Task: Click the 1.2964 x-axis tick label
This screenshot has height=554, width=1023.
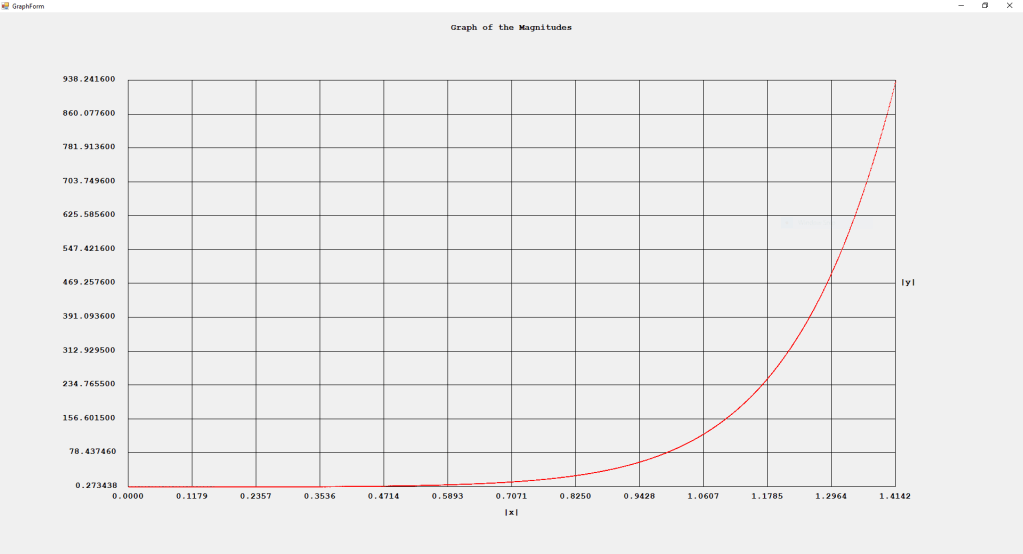Action: (831, 495)
